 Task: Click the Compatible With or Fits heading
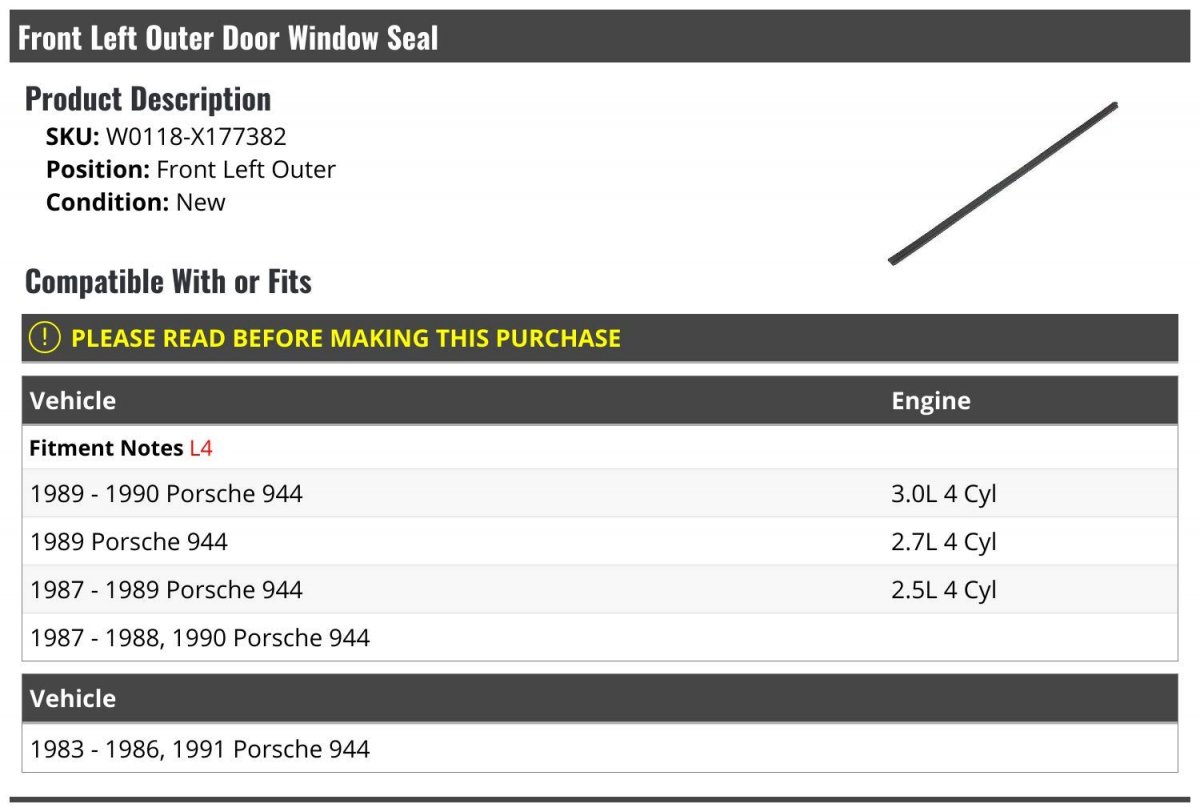point(168,281)
